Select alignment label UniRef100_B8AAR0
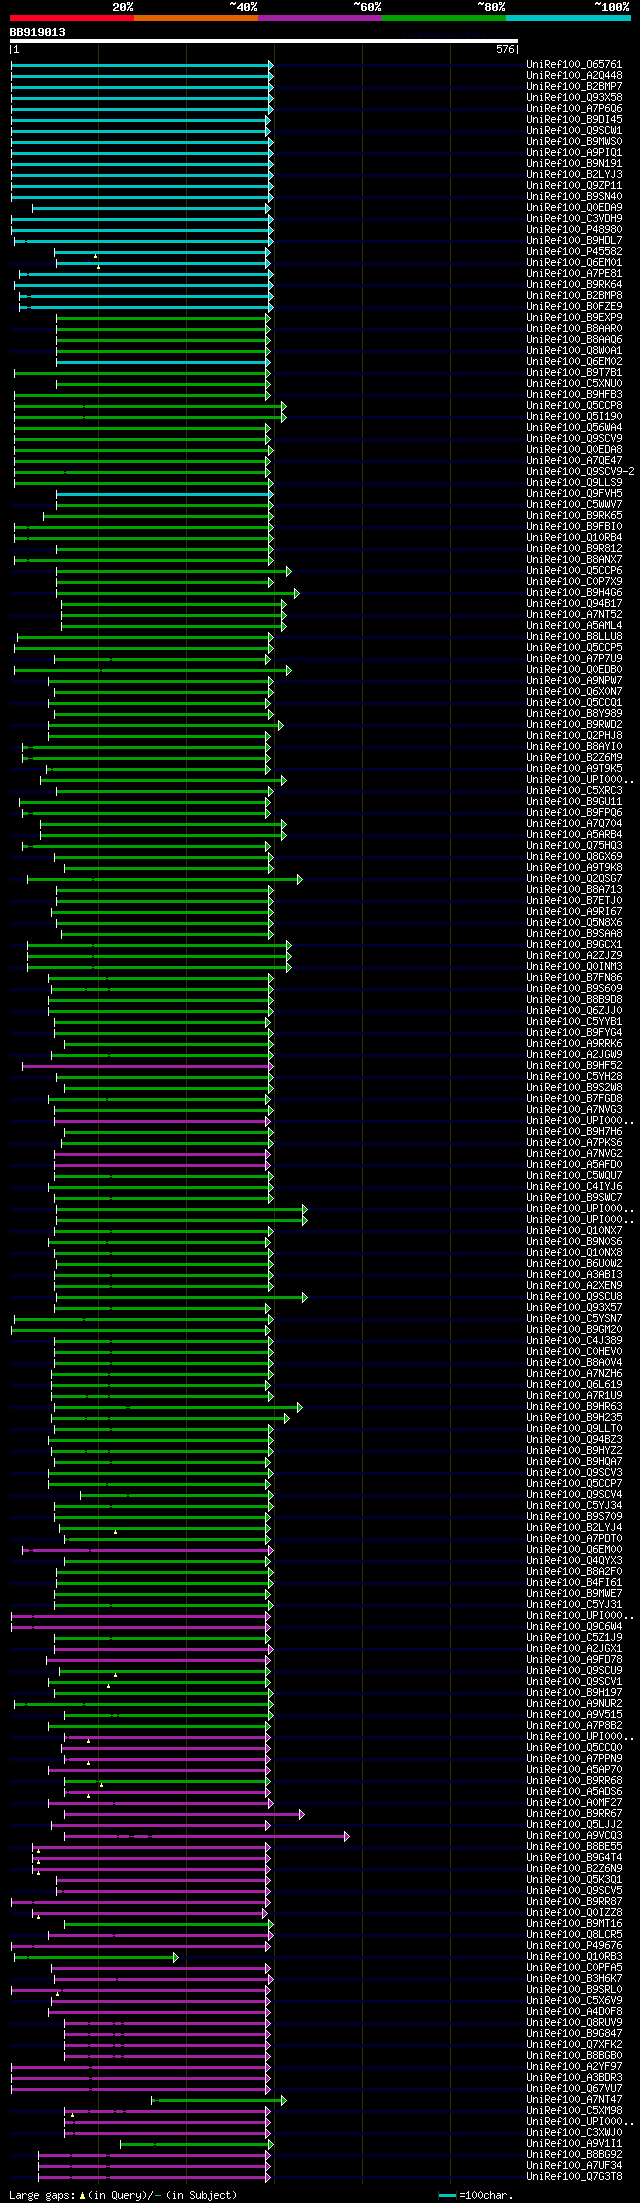This screenshot has height=2203, width=640. click(x=574, y=328)
